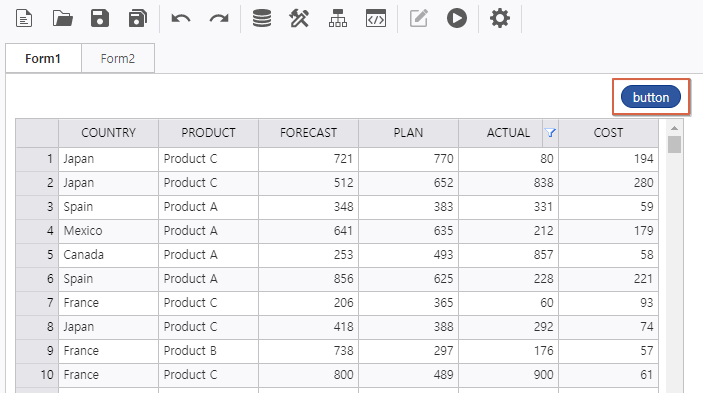Open the tools hammer-wrench icon
This screenshot has width=703, height=393.
(x=299, y=18)
